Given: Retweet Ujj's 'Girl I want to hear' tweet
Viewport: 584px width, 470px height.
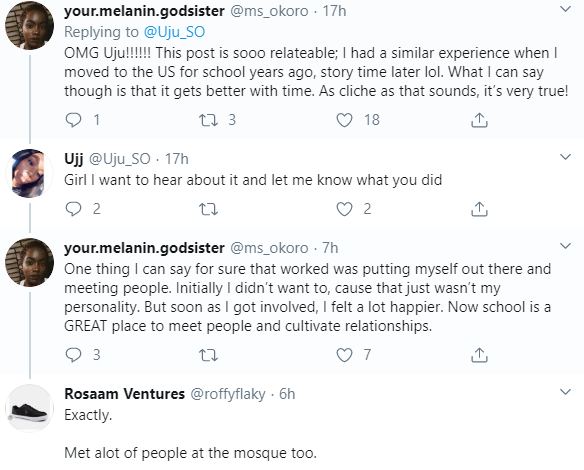Looking at the screenshot, I should point(208,209).
